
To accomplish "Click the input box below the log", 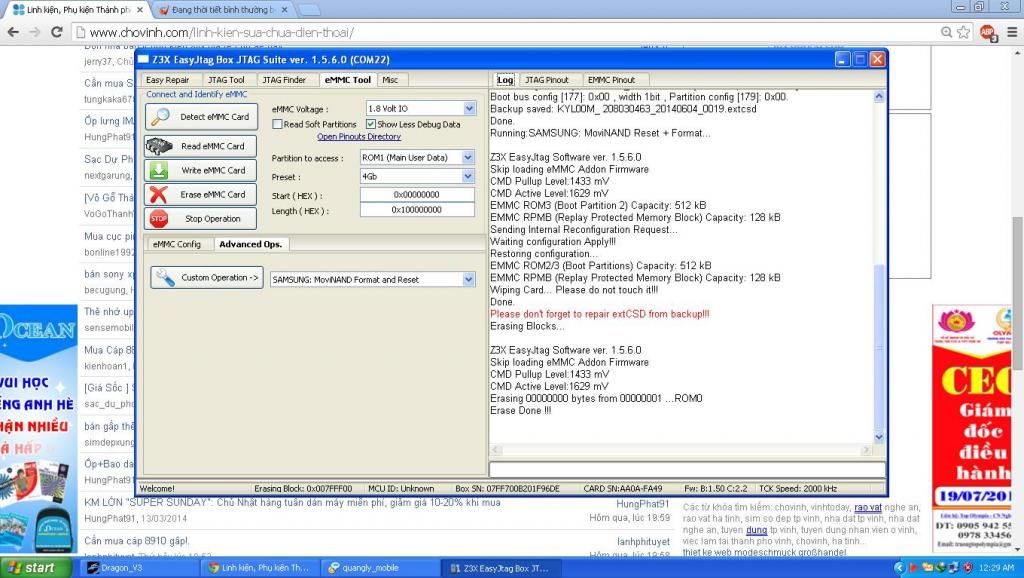I will (687, 470).
